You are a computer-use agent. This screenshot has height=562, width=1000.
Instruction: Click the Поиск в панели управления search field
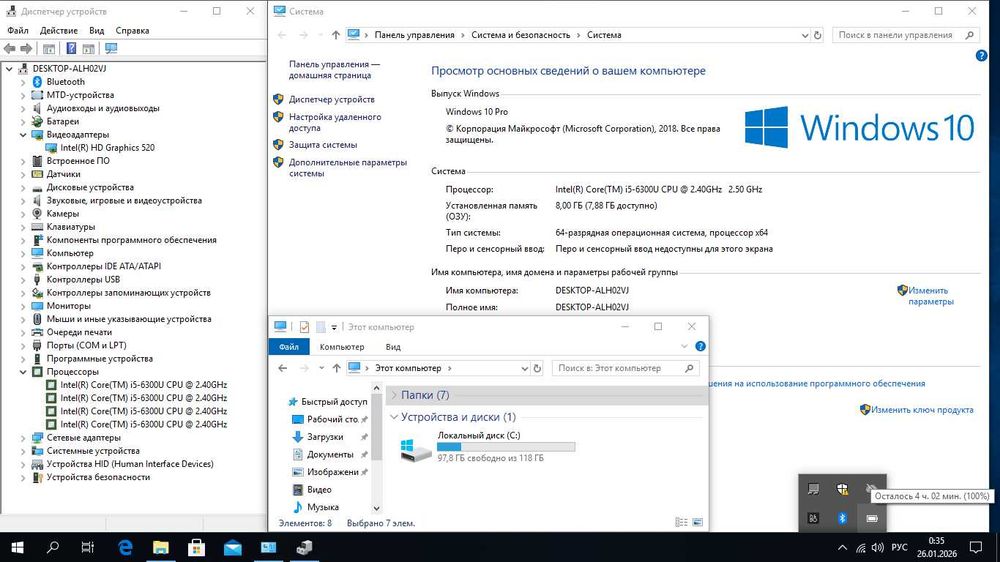[x=905, y=35]
